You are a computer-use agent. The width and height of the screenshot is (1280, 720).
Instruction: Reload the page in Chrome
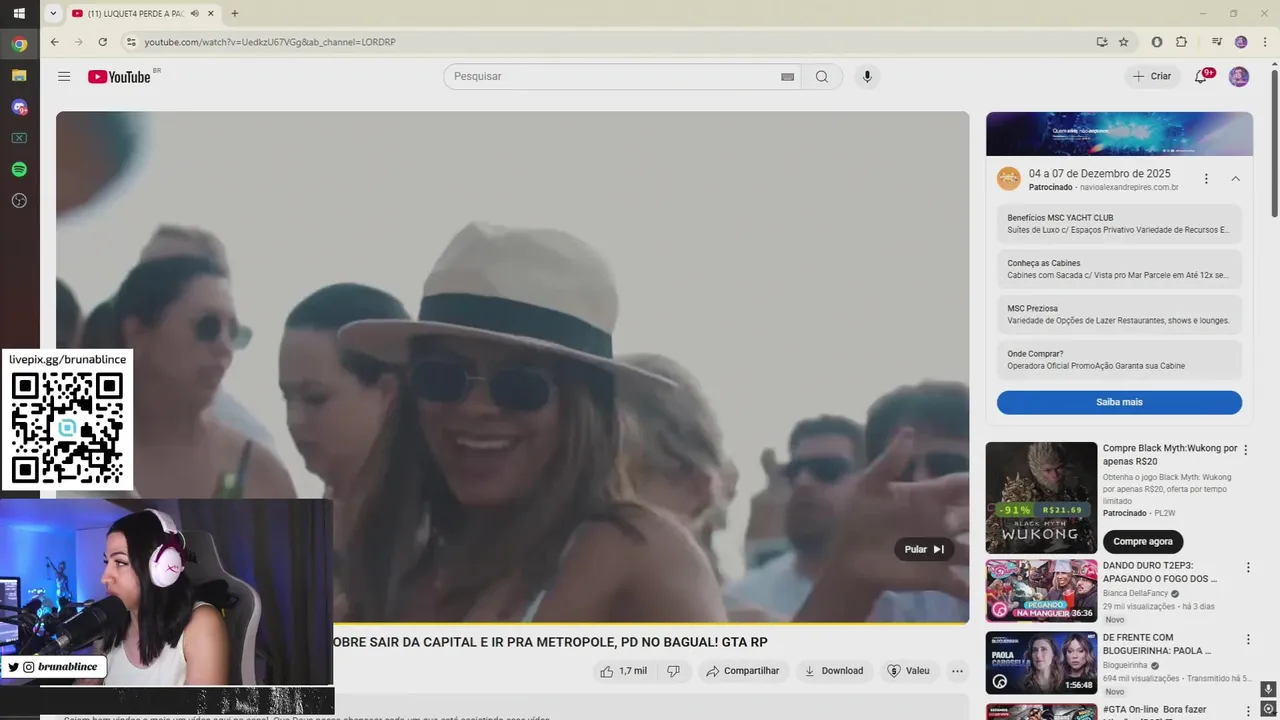tap(102, 42)
